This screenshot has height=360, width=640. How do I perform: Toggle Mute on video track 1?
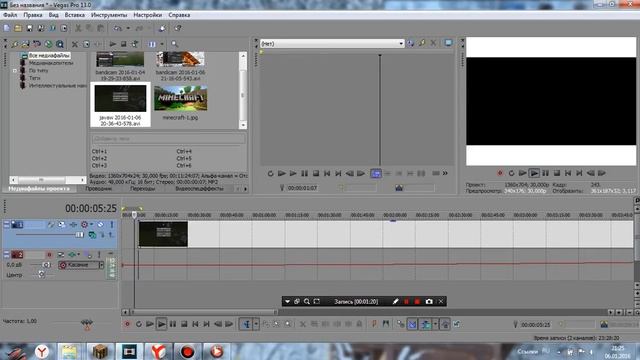coord(100,224)
